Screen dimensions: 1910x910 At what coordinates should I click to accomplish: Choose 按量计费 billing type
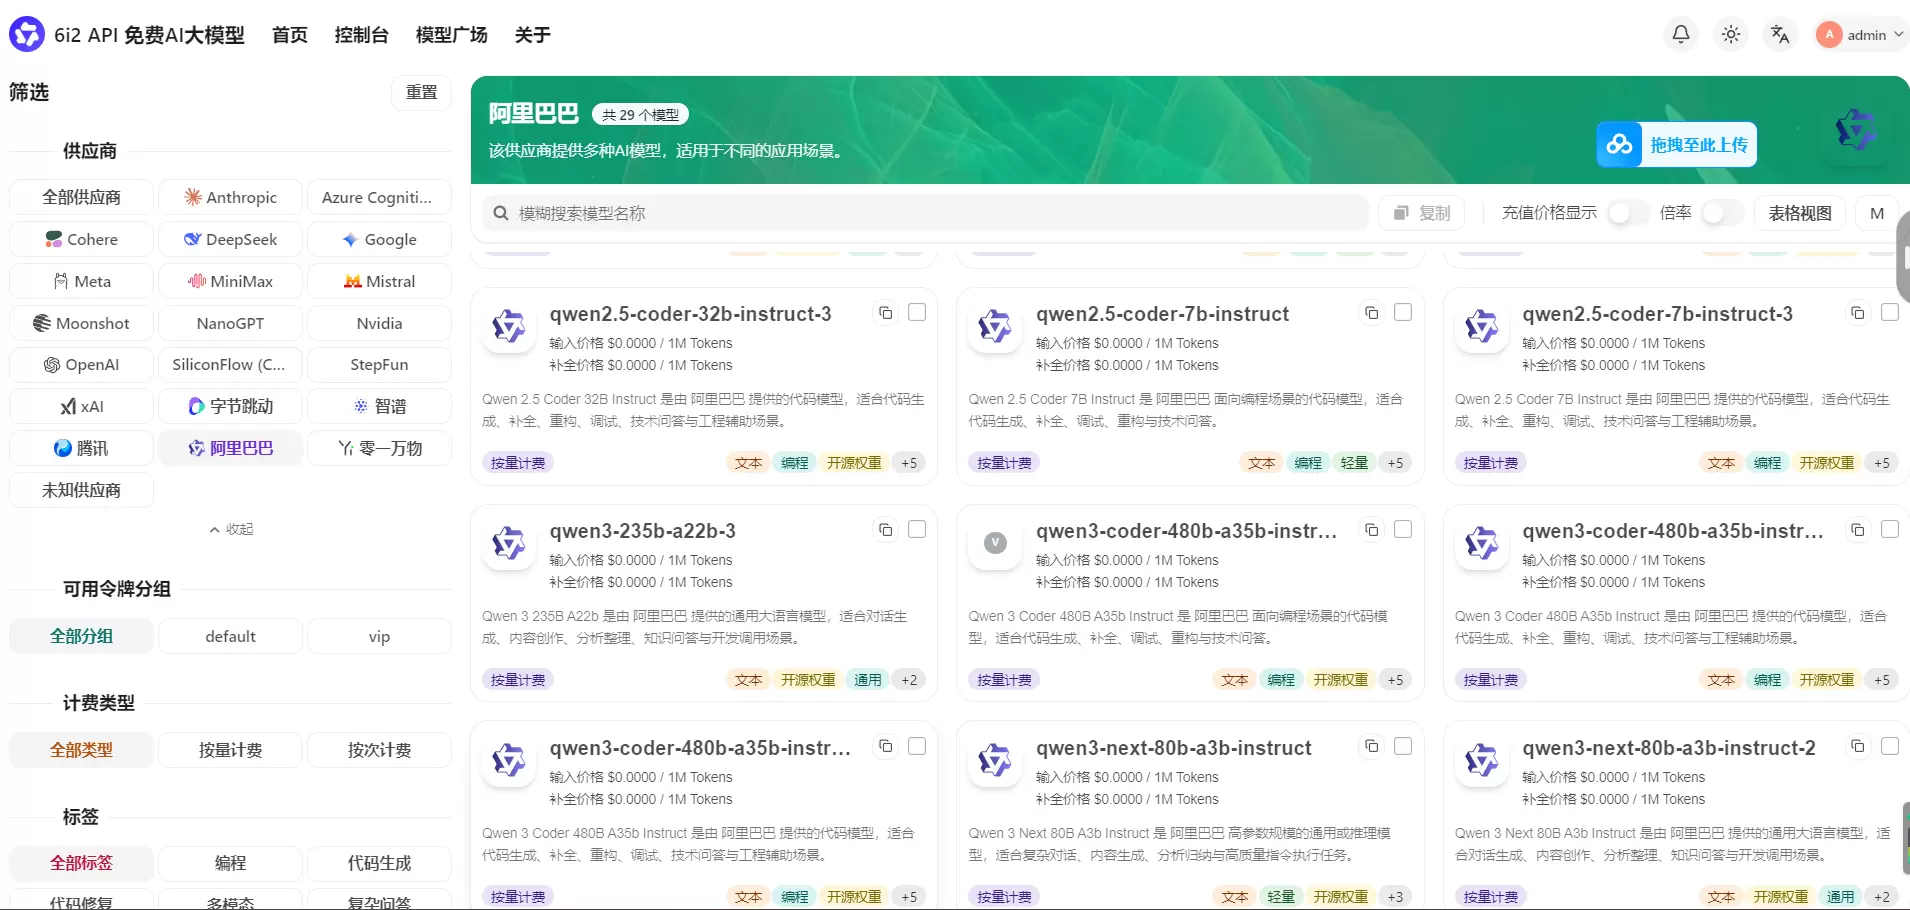coord(230,750)
